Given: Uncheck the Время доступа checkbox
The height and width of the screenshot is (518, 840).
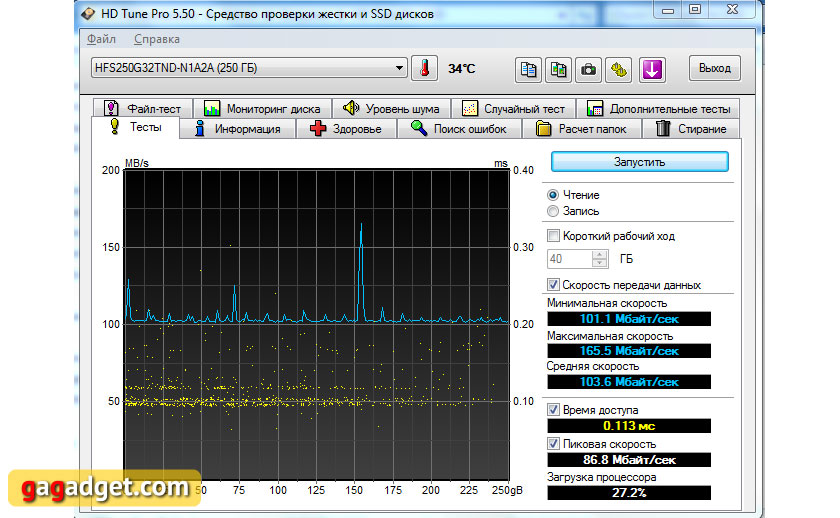Looking at the screenshot, I should [554, 410].
